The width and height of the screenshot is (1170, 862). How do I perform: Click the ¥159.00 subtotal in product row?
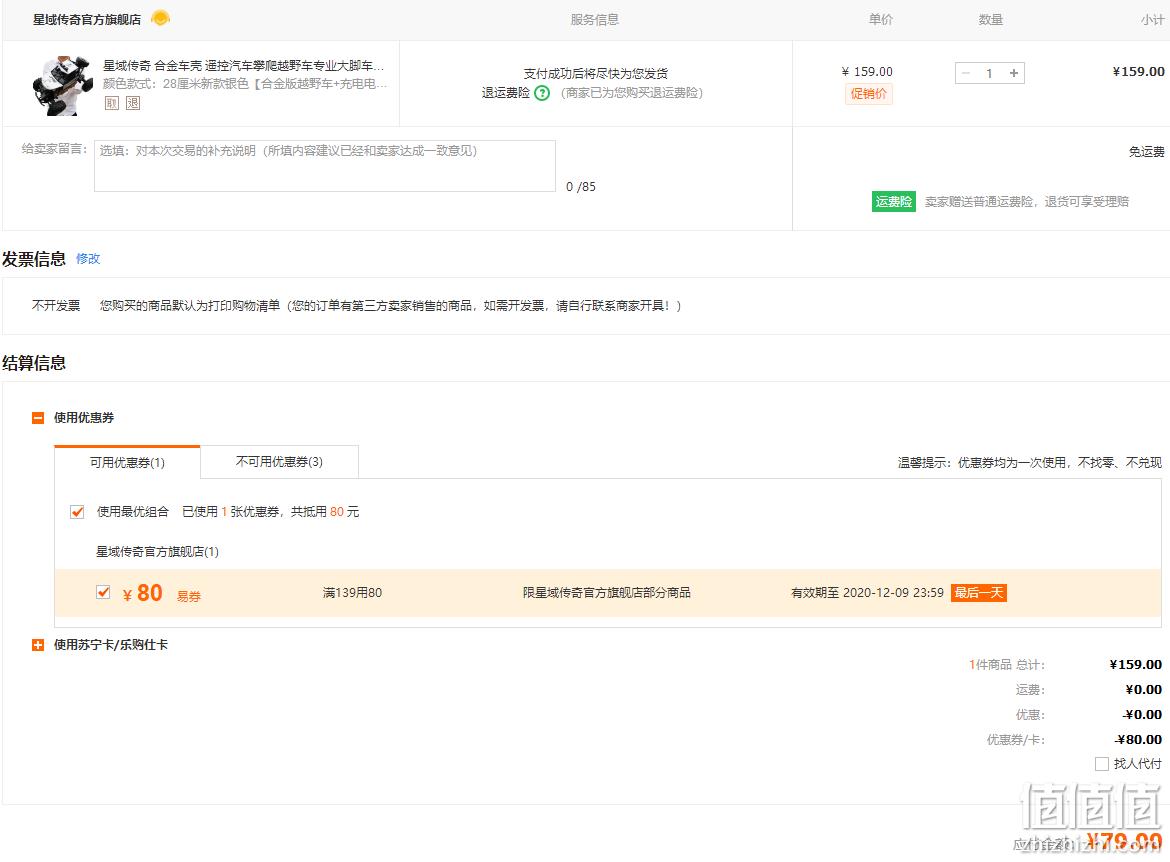point(1138,72)
